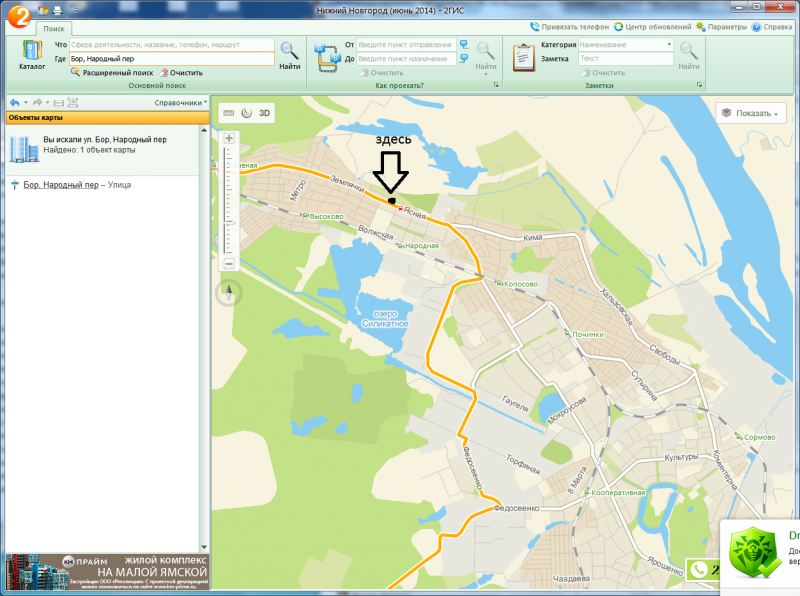Open the forward history dropdown arrow

47,103
